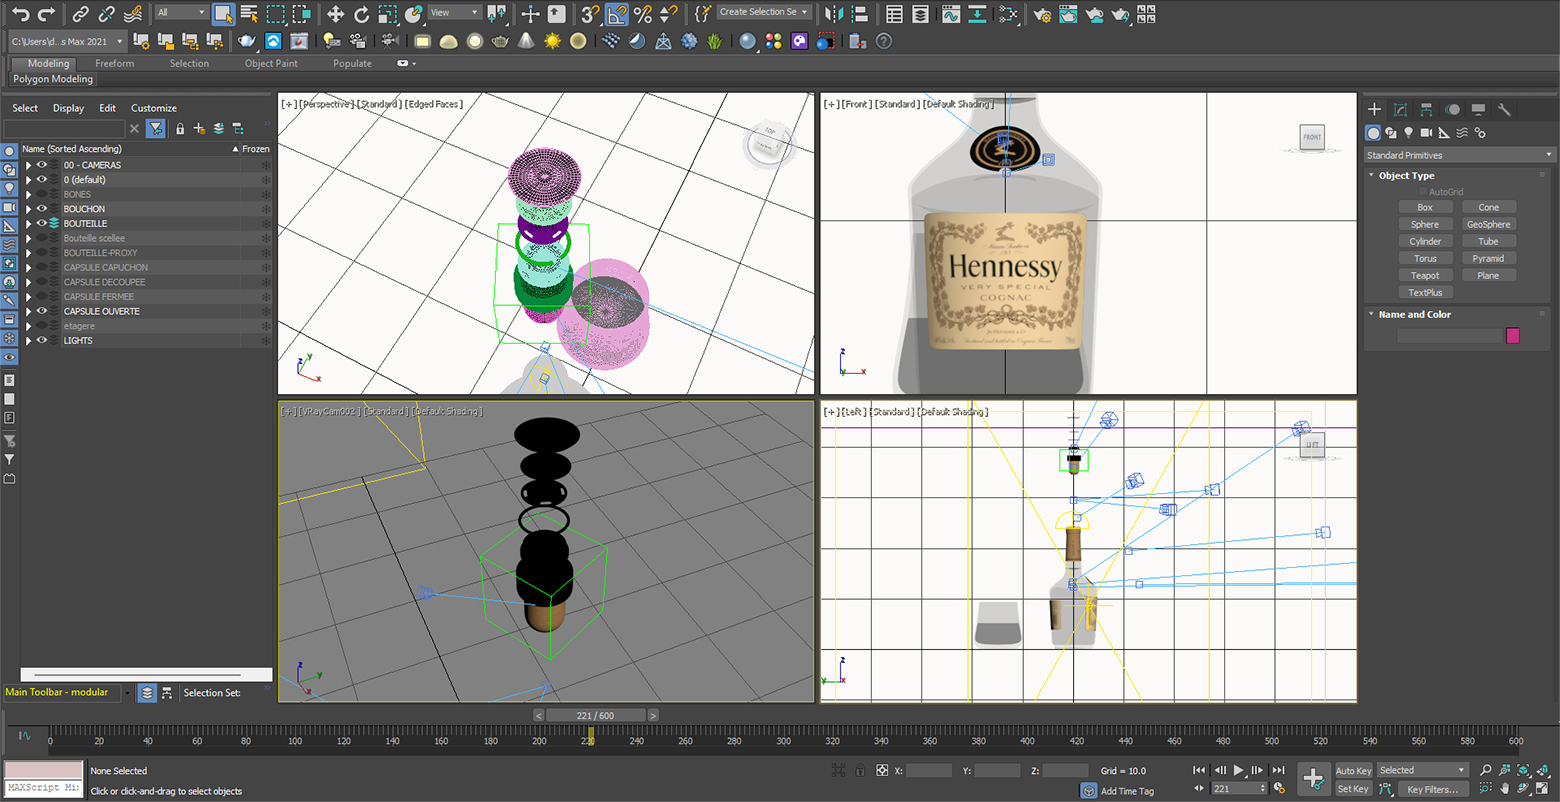The image size is (1560, 802).
Task: Open the Modify tab in Command Panel
Action: click(x=1400, y=109)
